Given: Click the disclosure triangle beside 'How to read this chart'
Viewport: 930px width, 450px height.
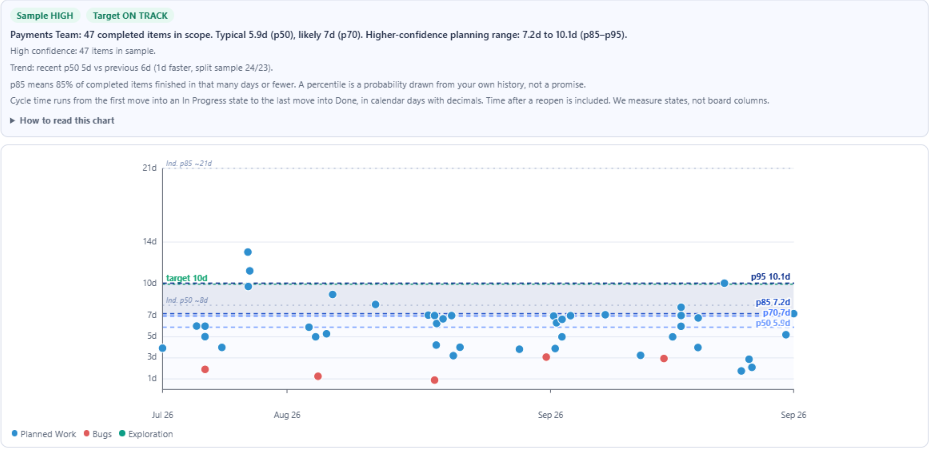Looking at the screenshot, I should click(x=13, y=120).
